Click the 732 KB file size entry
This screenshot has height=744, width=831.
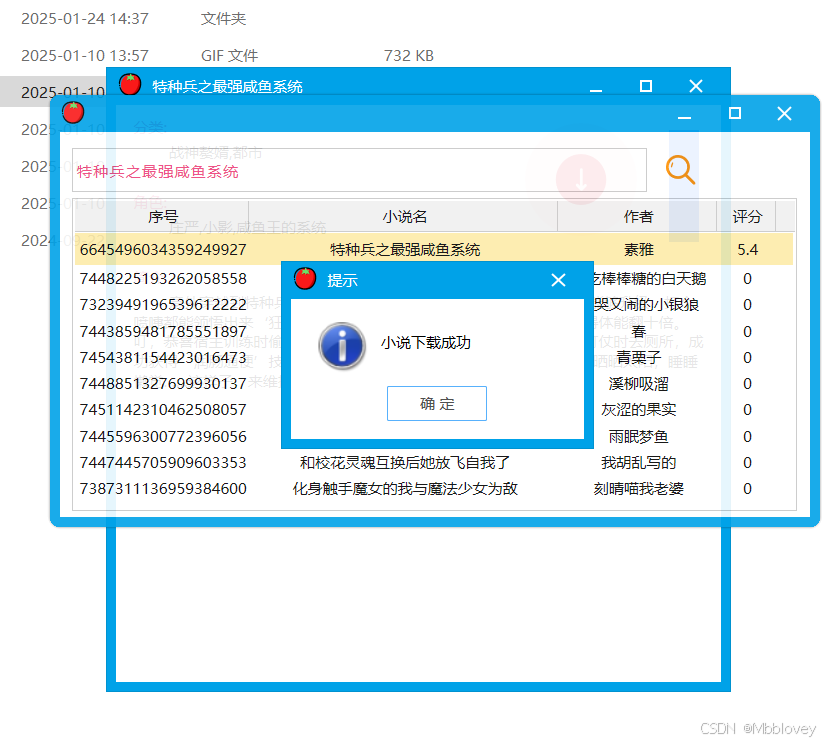[x=409, y=56]
